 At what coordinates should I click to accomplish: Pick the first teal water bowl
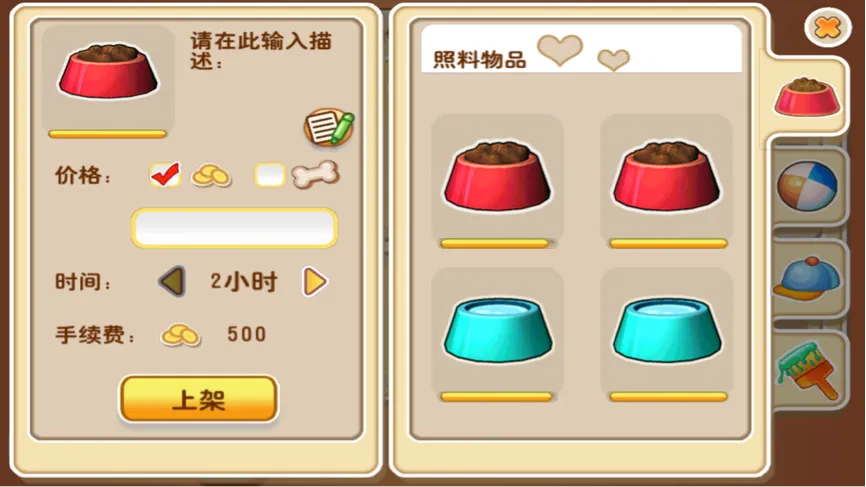[497, 335]
